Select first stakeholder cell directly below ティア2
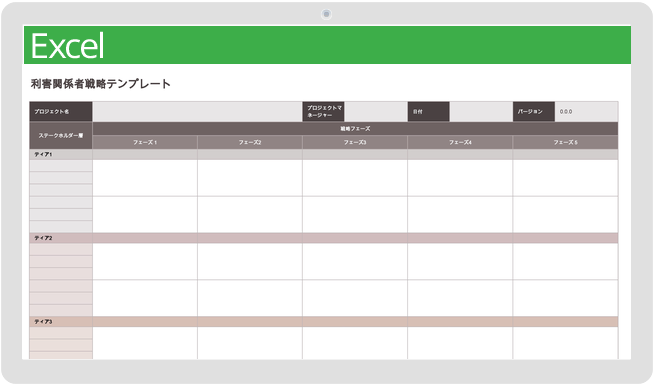The height and width of the screenshot is (385, 654). (x=61, y=249)
